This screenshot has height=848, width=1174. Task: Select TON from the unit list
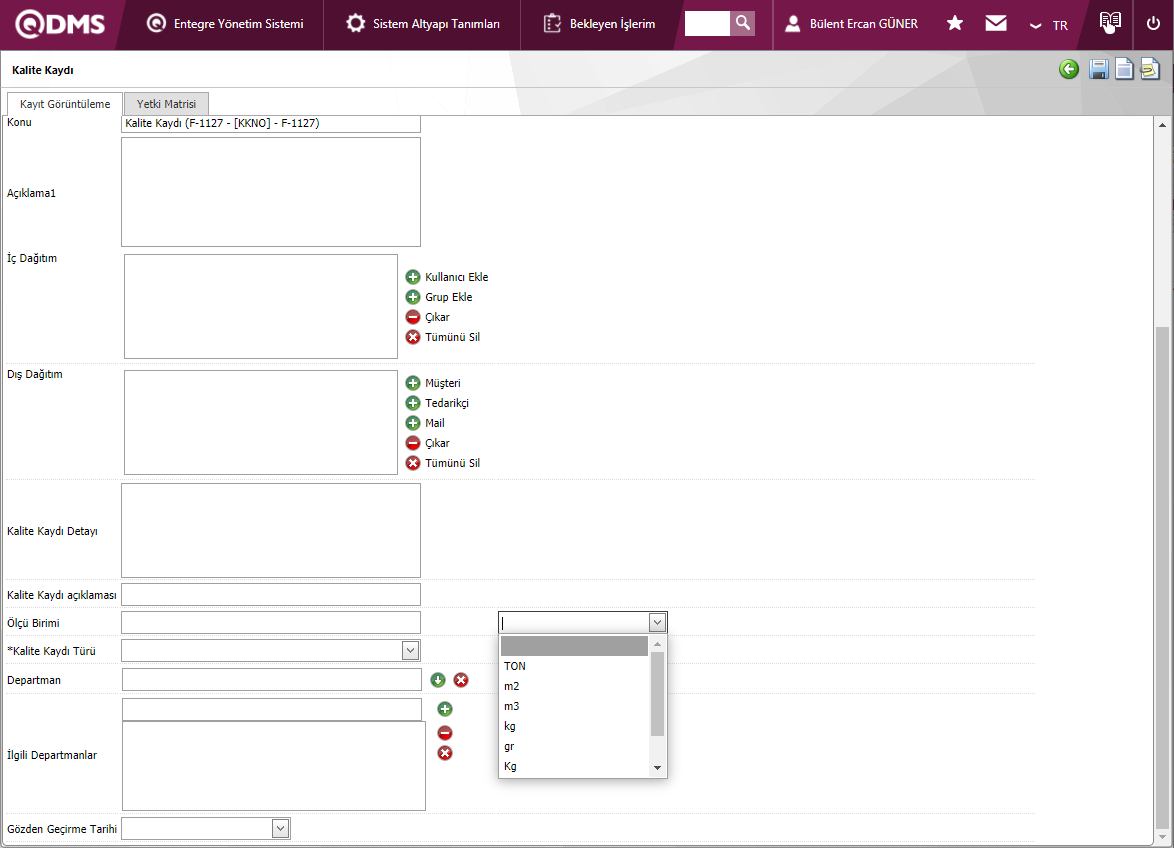[x=515, y=666]
